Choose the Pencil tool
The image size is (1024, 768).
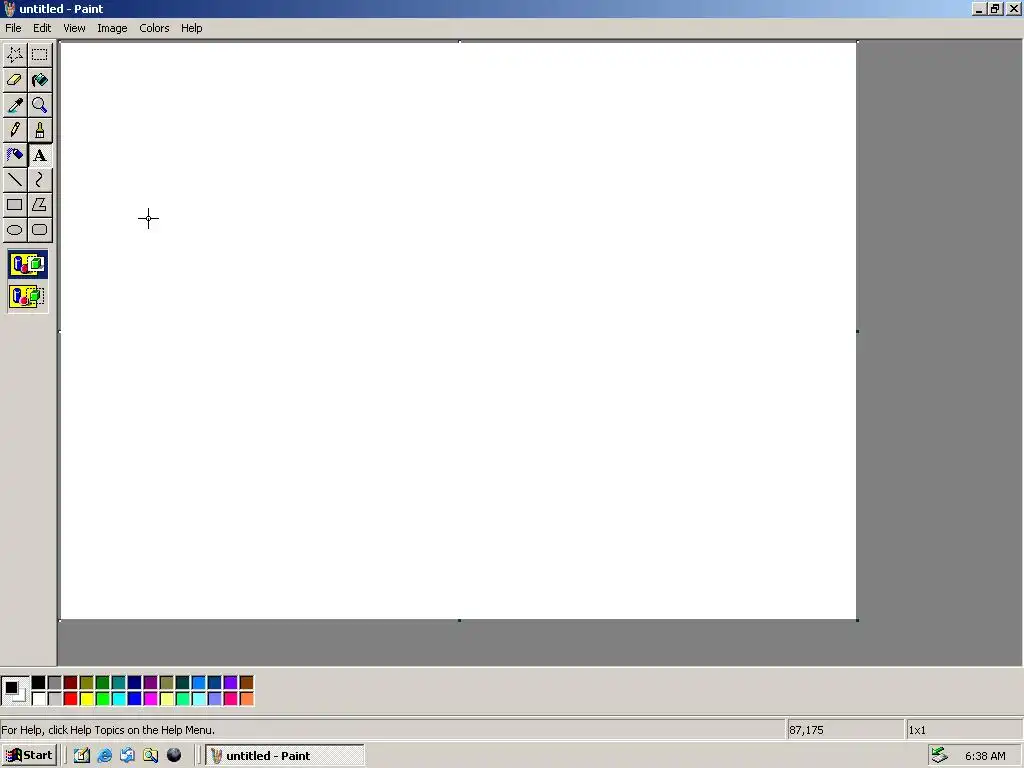point(14,130)
